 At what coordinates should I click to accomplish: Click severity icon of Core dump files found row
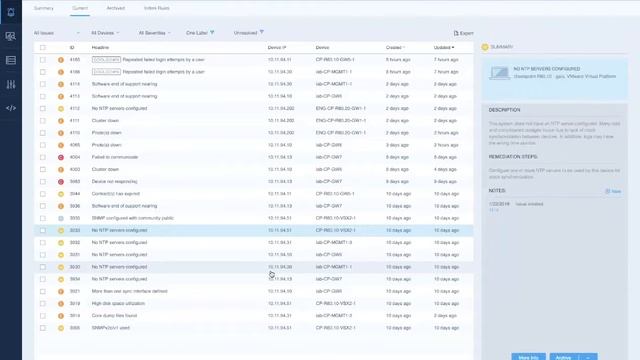click(61, 316)
